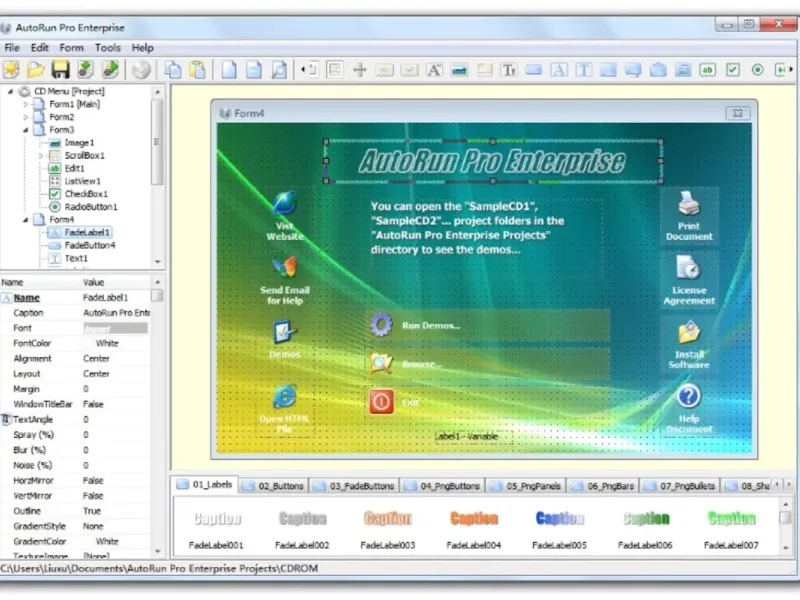Collapse the Form4 tree node

(x=26, y=219)
